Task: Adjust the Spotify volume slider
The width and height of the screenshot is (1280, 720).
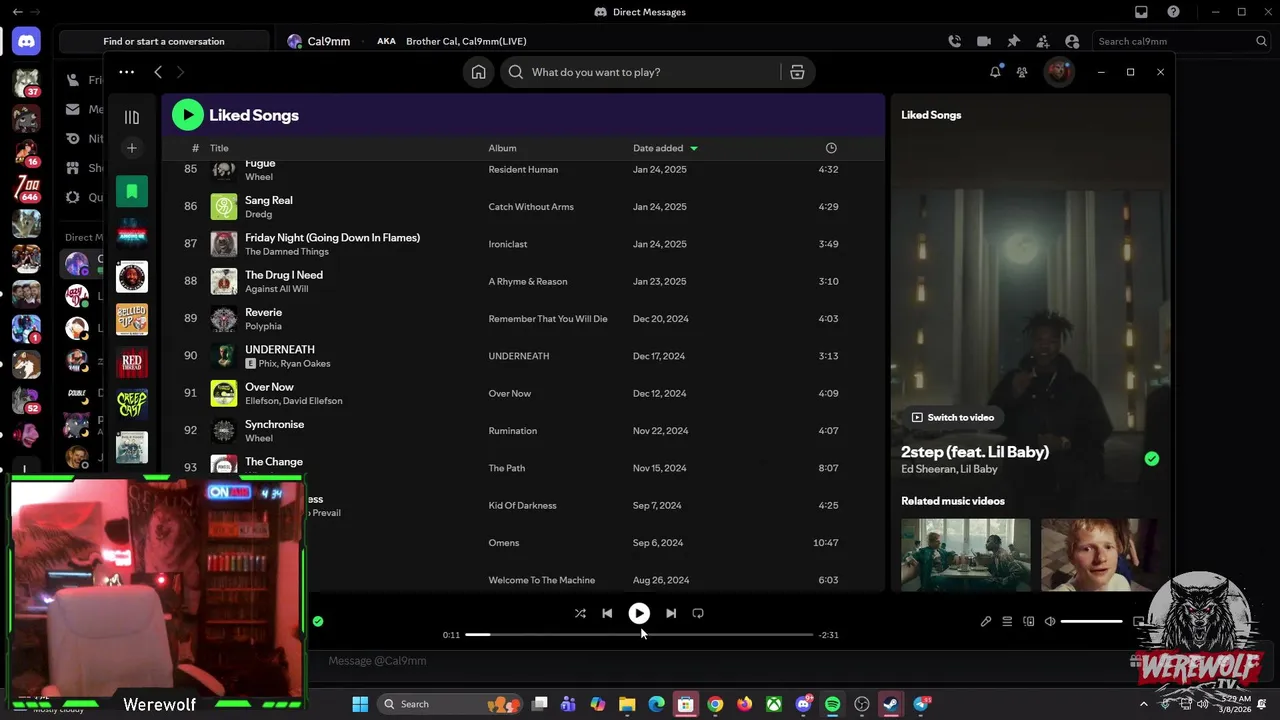Action: 1091,621
